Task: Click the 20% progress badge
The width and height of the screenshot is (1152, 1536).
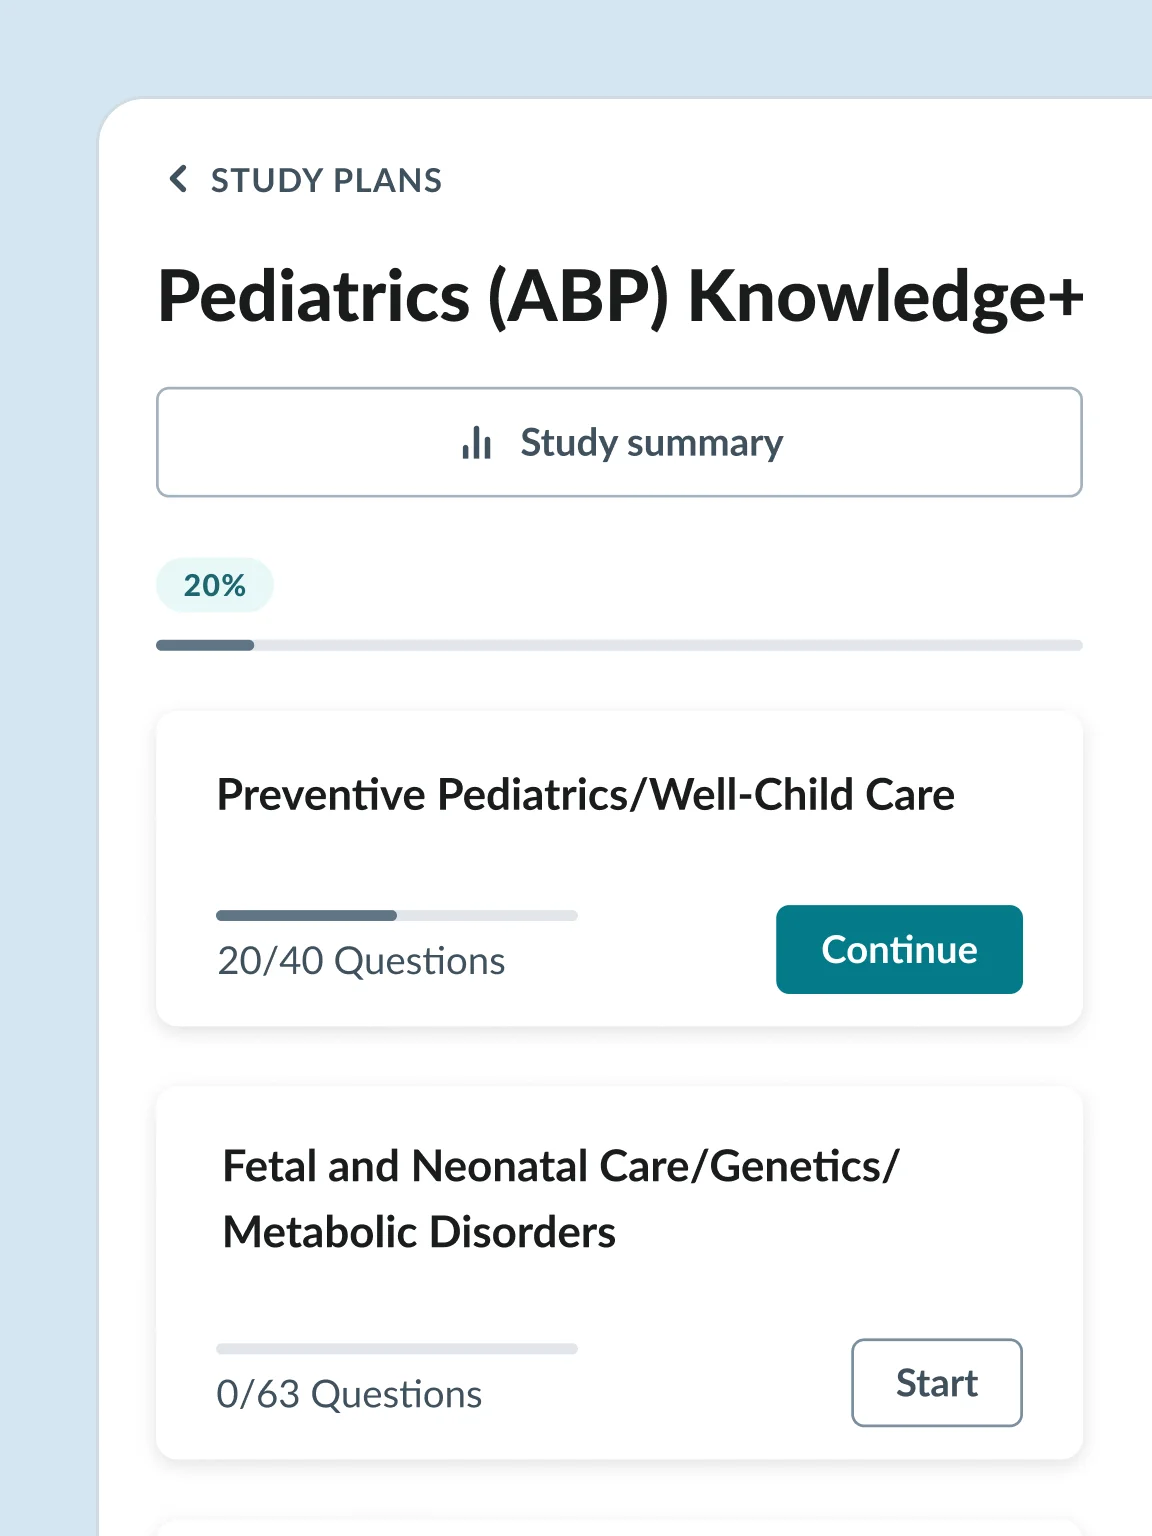Action: point(214,584)
